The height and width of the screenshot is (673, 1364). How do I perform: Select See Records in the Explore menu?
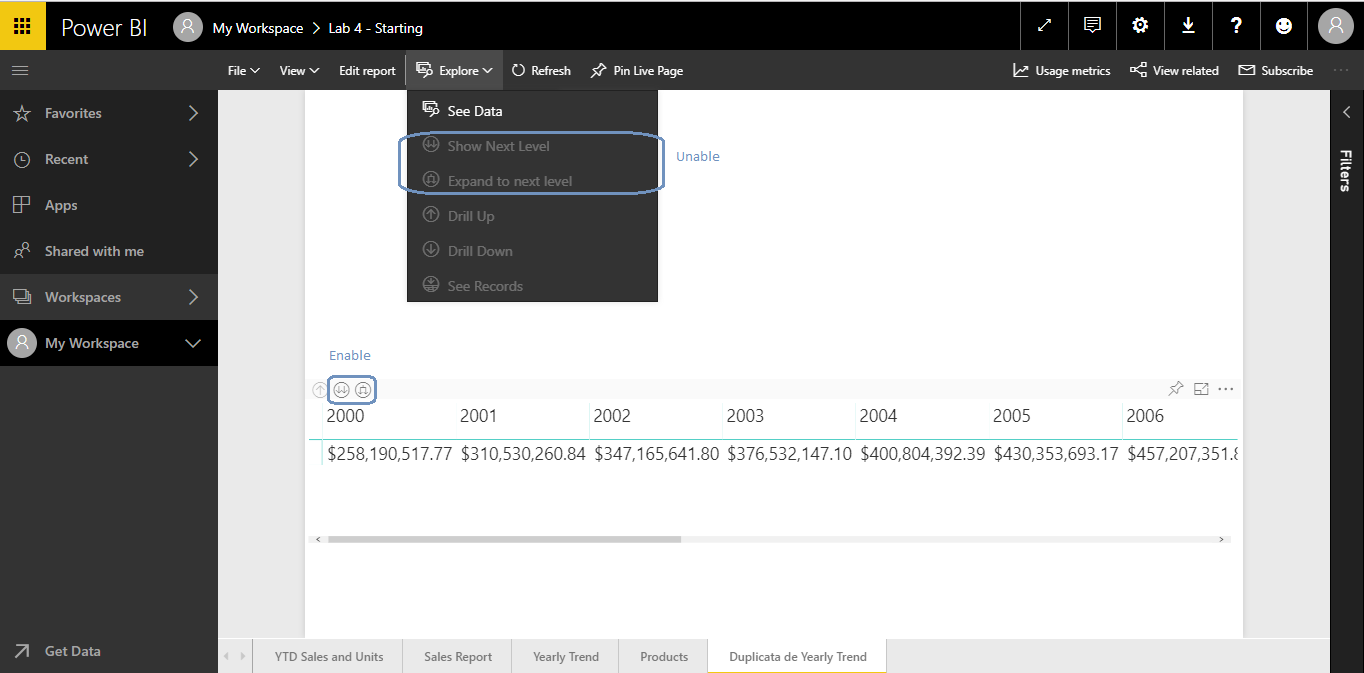pos(532,286)
